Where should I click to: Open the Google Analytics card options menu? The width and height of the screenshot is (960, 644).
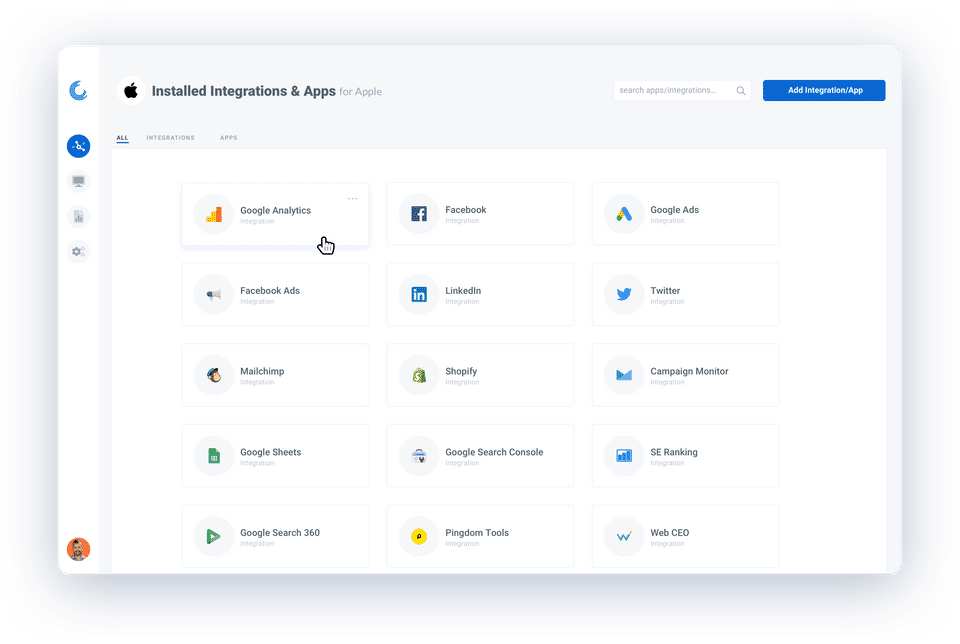point(353,198)
